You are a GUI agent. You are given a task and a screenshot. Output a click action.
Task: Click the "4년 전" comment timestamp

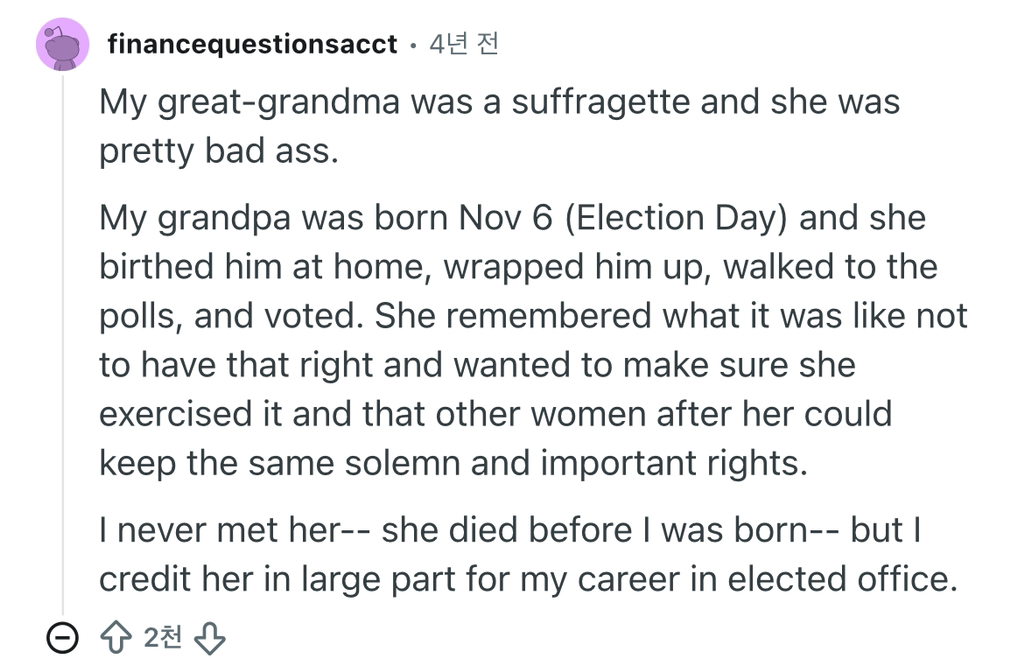point(462,45)
